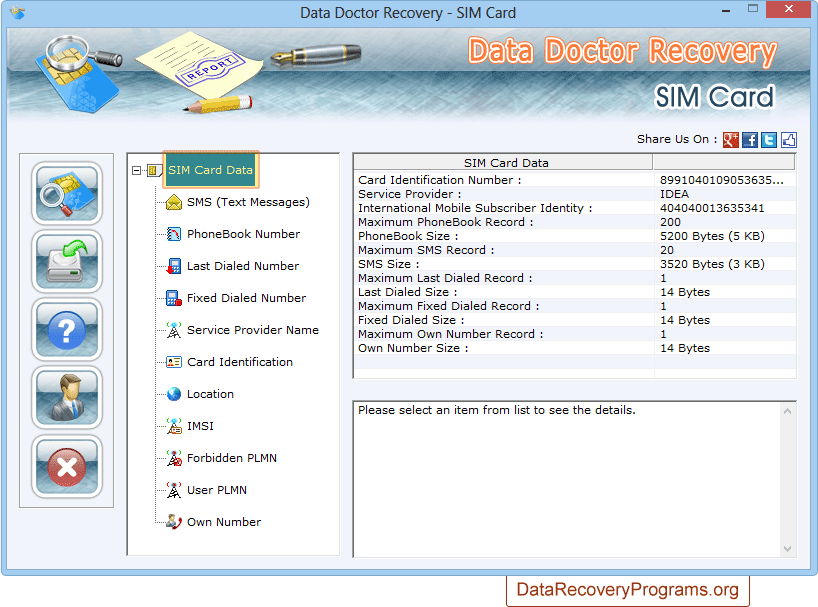The height and width of the screenshot is (607, 818).
Task: Click the details pane scroll up arrow
Action: click(x=788, y=411)
